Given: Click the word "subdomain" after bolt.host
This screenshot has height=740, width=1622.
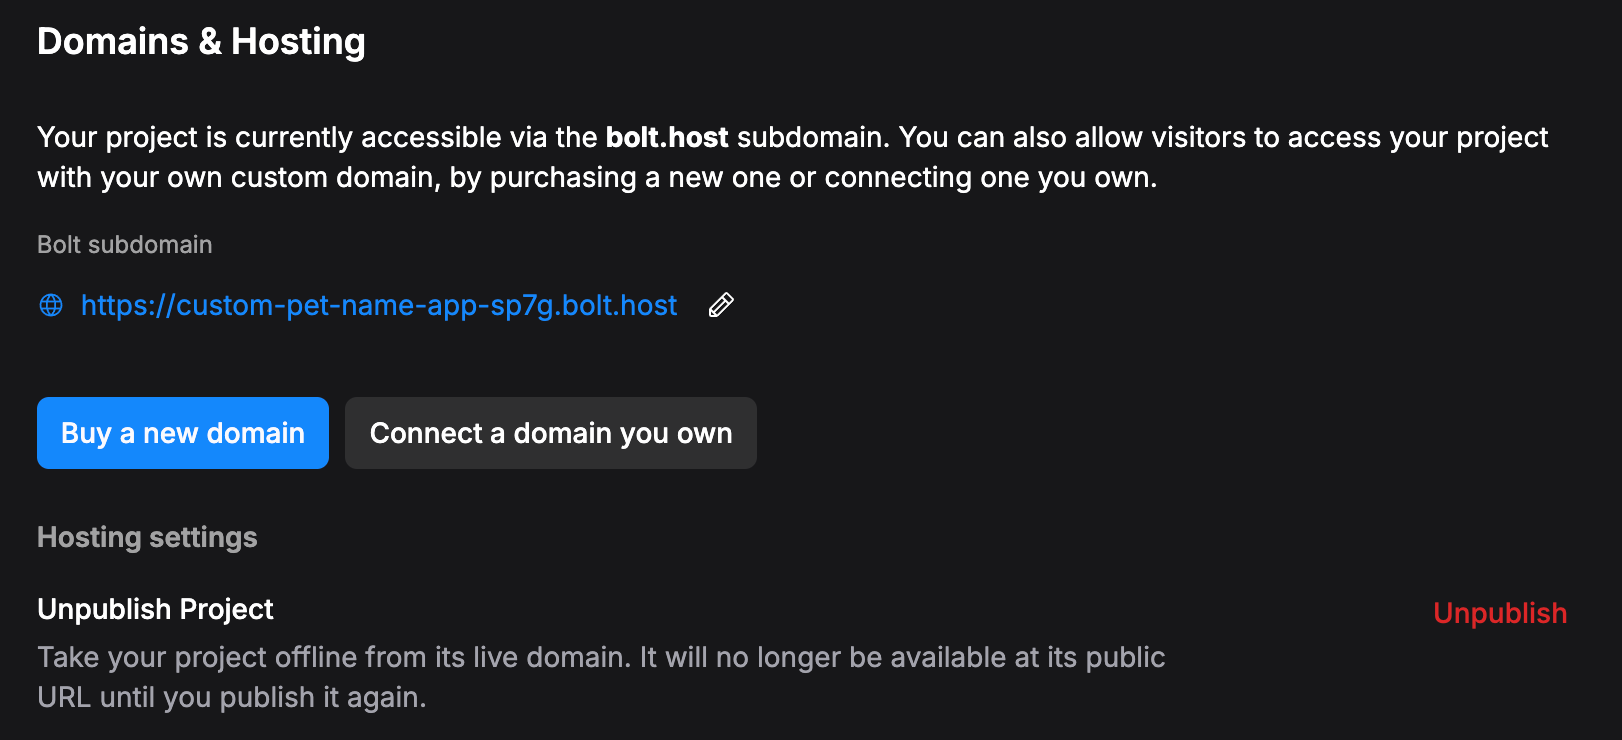Looking at the screenshot, I should pyautogui.click(x=811, y=137).
